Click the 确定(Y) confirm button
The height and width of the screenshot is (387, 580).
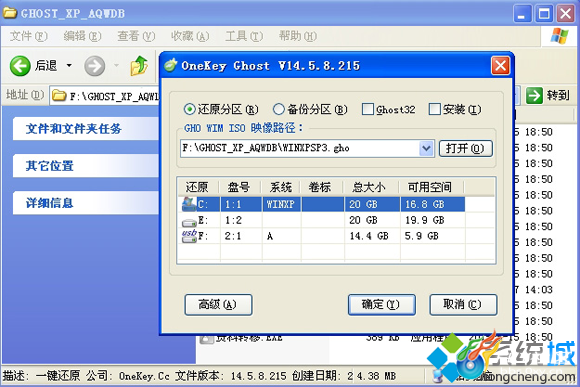click(x=381, y=304)
